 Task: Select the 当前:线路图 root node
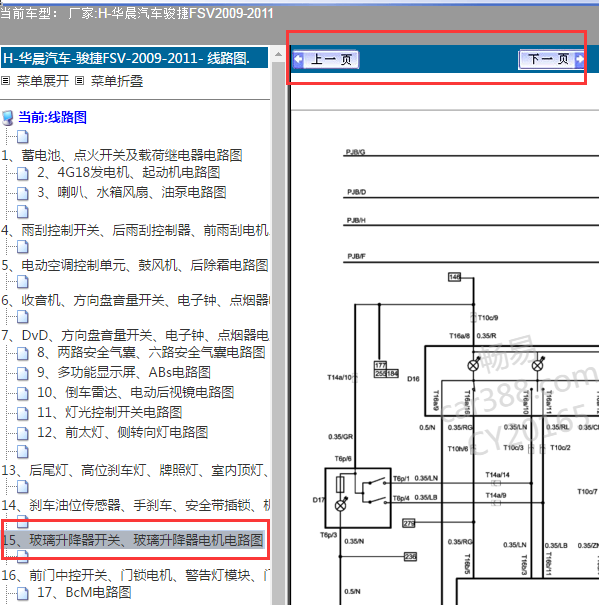[x=52, y=117]
